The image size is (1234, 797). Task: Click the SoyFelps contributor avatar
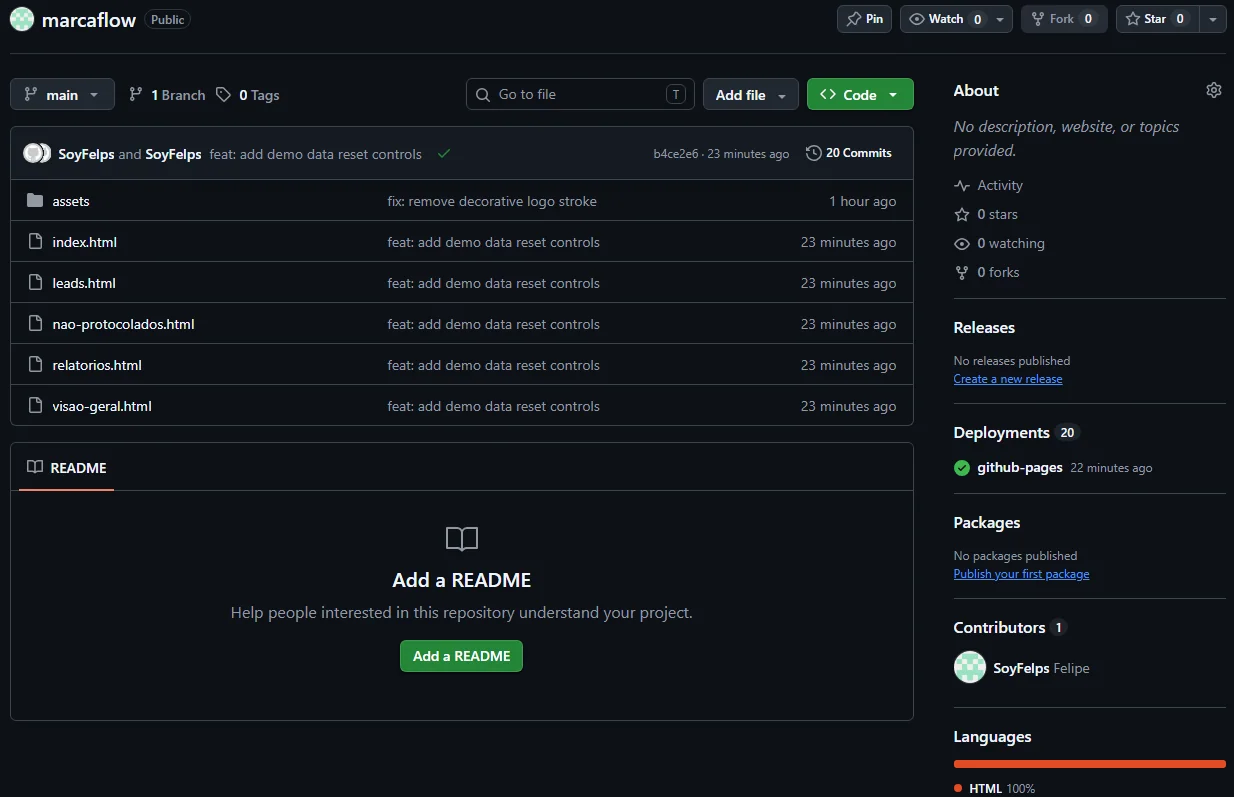(x=970, y=667)
